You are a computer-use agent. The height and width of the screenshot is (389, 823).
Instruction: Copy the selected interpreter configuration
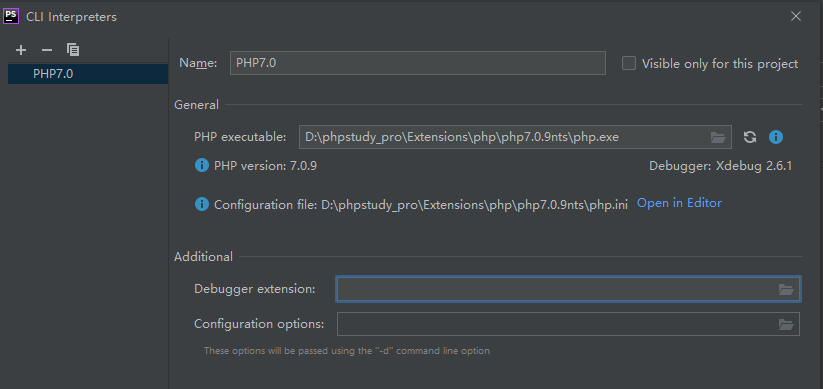(73, 50)
